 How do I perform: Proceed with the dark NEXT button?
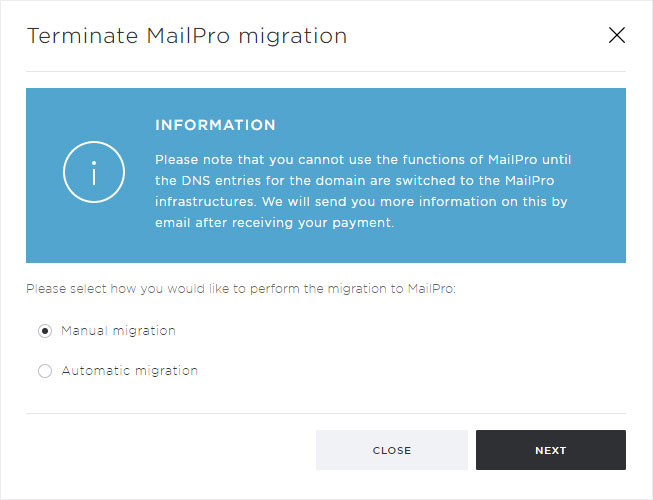point(551,450)
